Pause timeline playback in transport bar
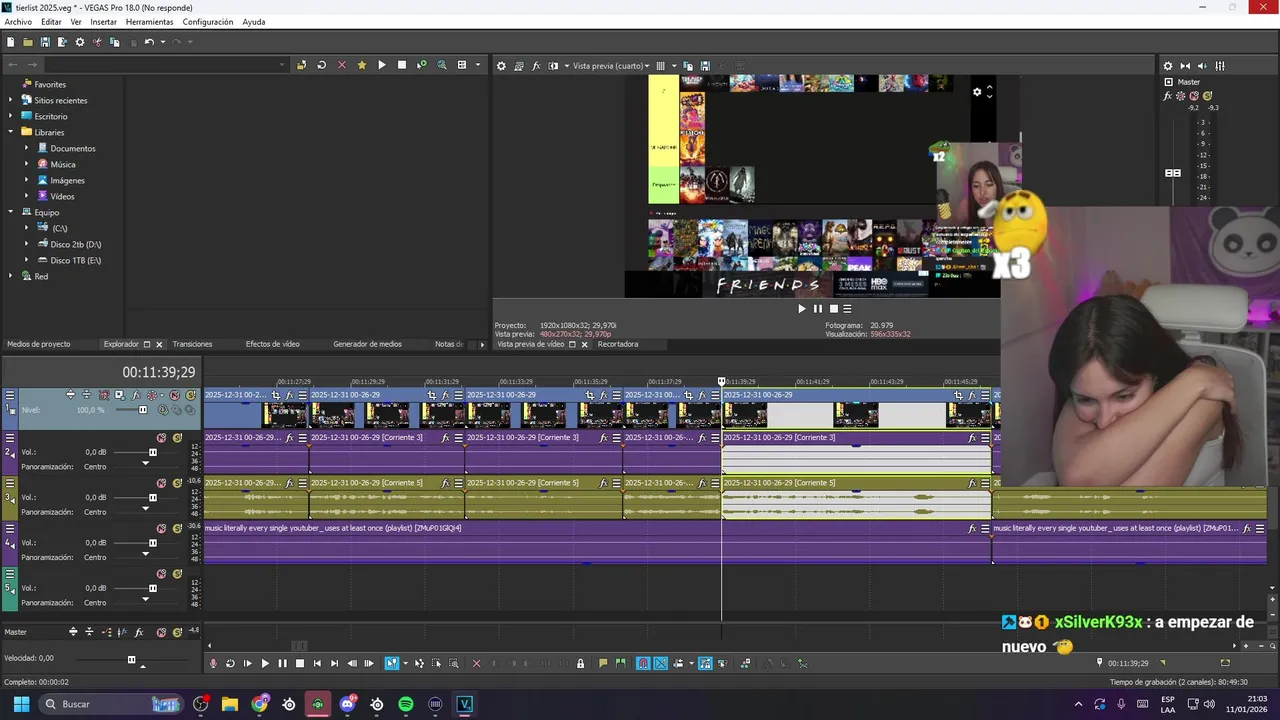1280x720 pixels. (x=282, y=663)
